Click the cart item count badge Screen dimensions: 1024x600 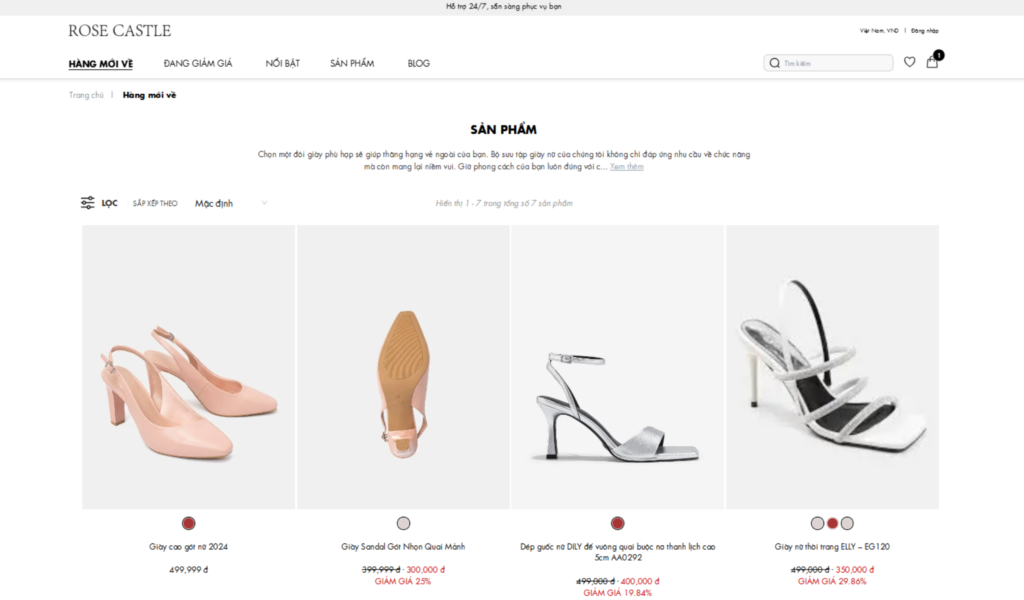click(x=938, y=55)
